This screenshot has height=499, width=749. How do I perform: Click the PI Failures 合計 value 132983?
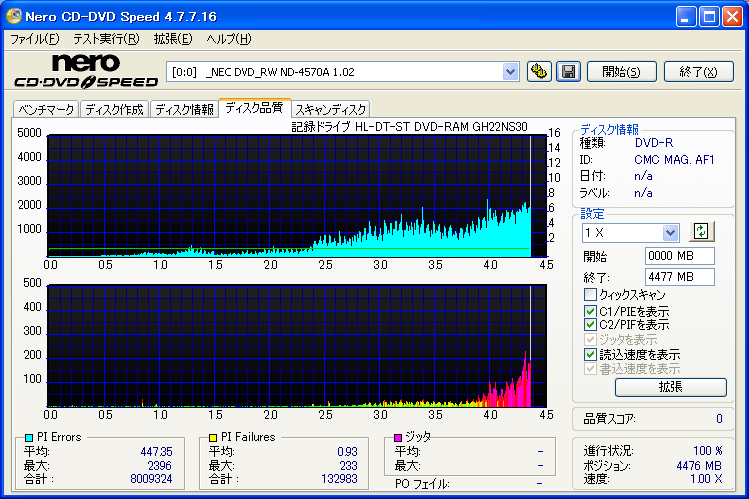(339, 479)
